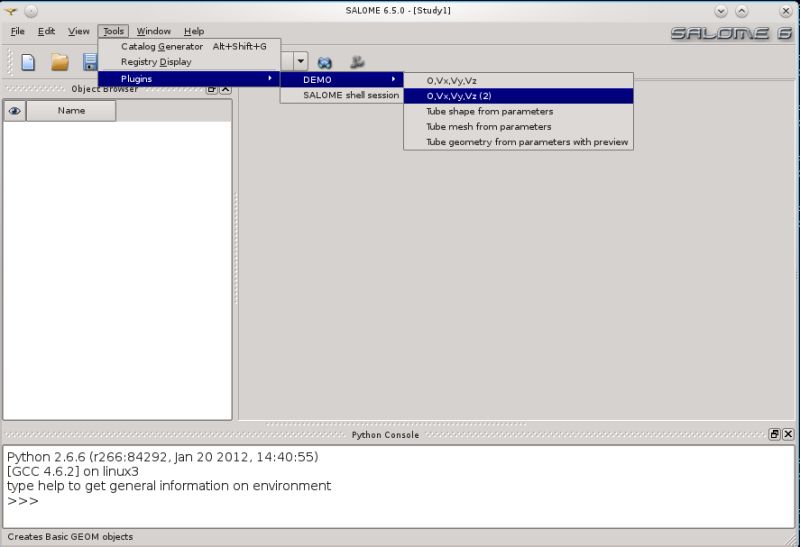The height and width of the screenshot is (547, 800).
Task: Expand the Plugins submenu
Action: pos(189,79)
